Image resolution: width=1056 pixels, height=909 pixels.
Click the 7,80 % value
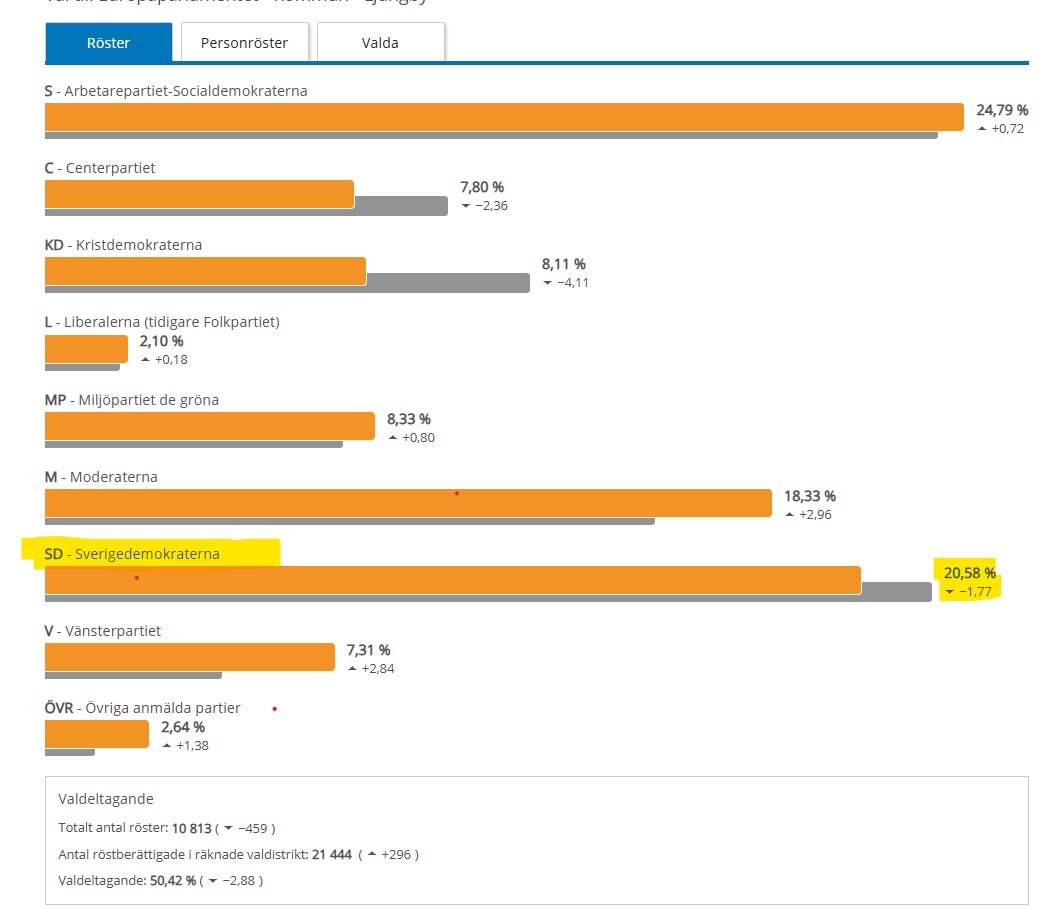pos(482,187)
